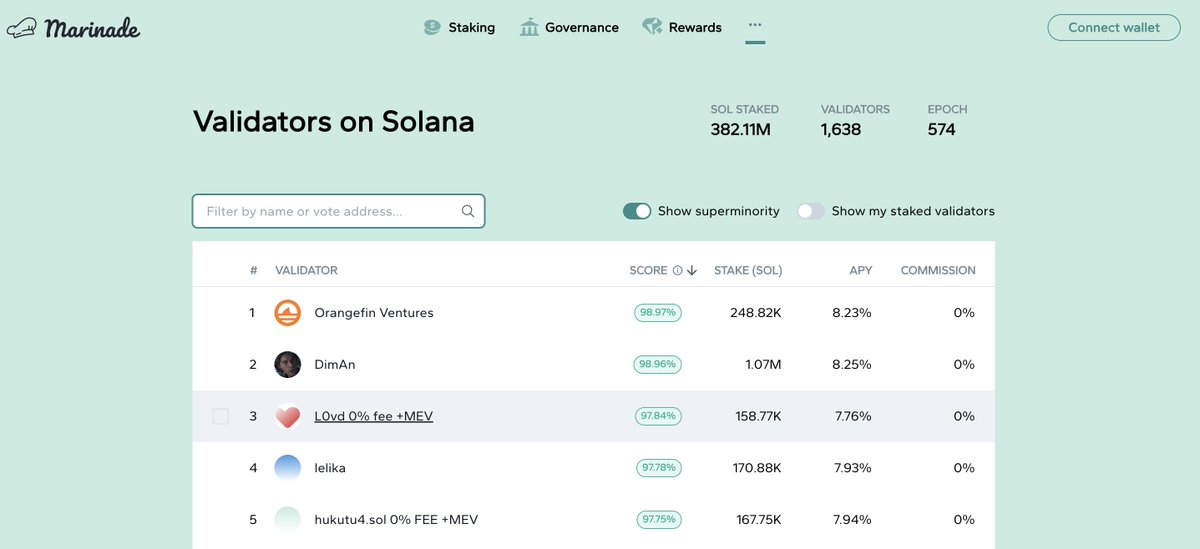Click APY value 8.23%
The width and height of the screenshot is (1200, 549).
pos(852,313)
